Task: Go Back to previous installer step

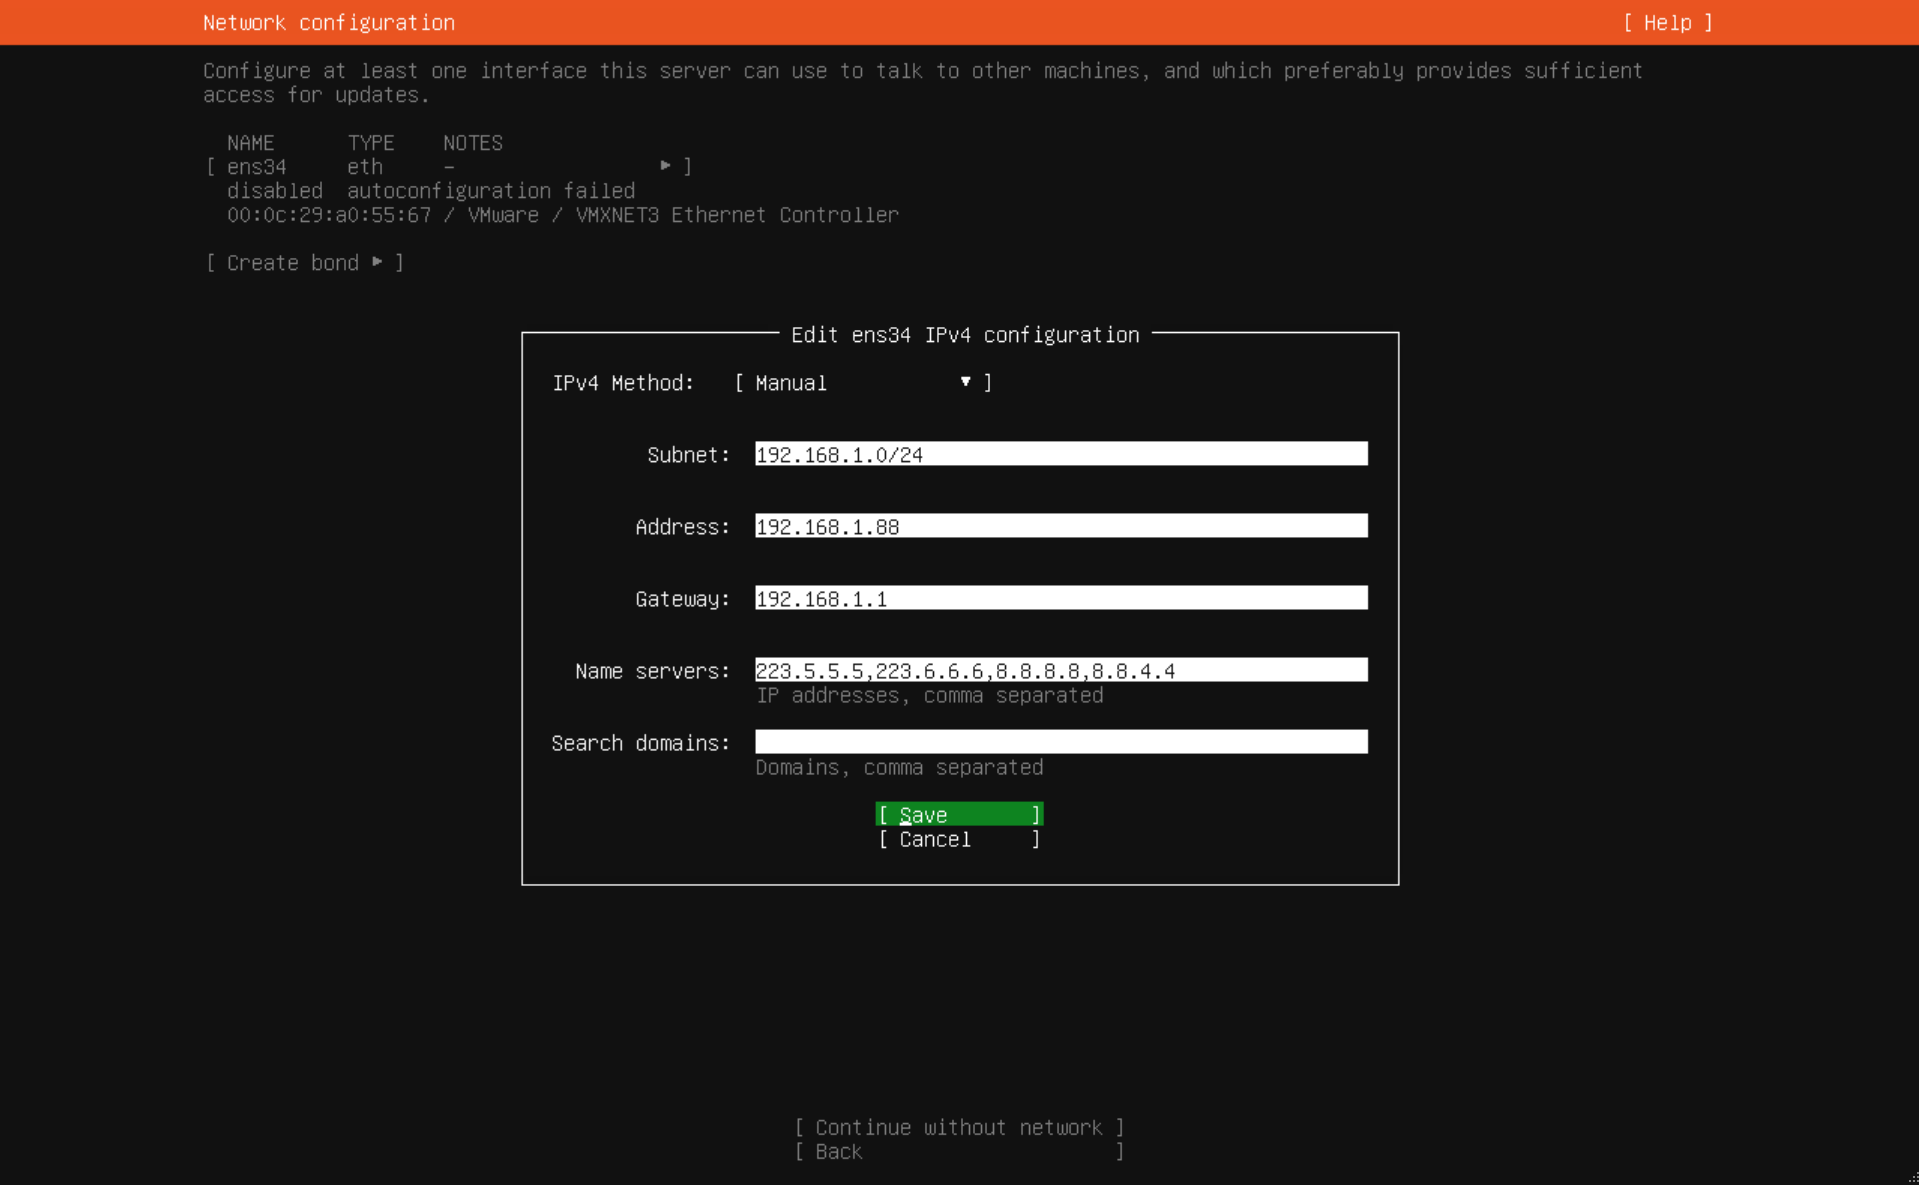Action: [958, 1152]
